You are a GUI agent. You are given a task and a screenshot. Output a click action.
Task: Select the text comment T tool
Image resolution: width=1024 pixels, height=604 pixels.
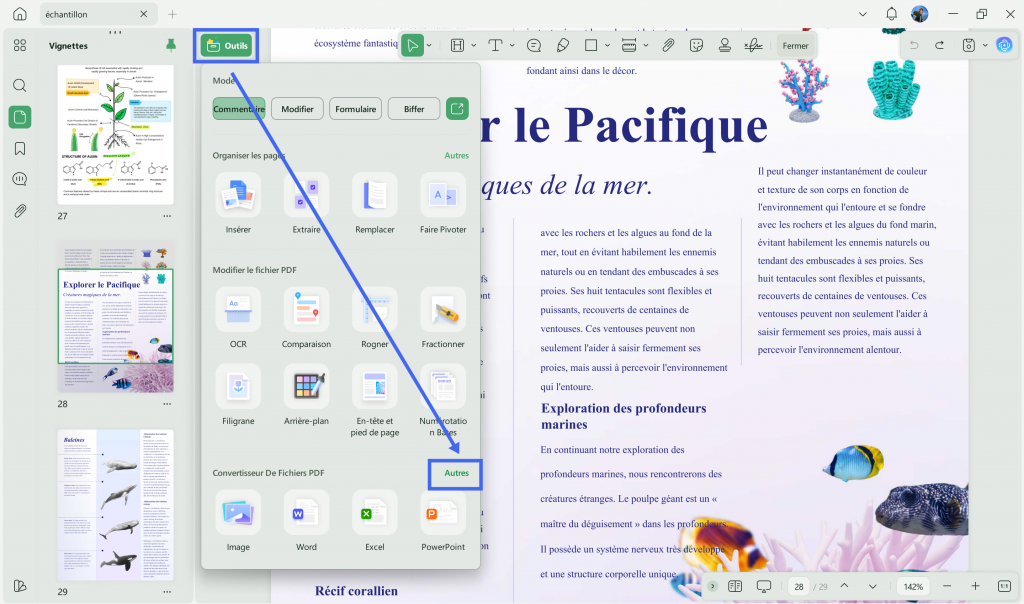click(496, 46)
